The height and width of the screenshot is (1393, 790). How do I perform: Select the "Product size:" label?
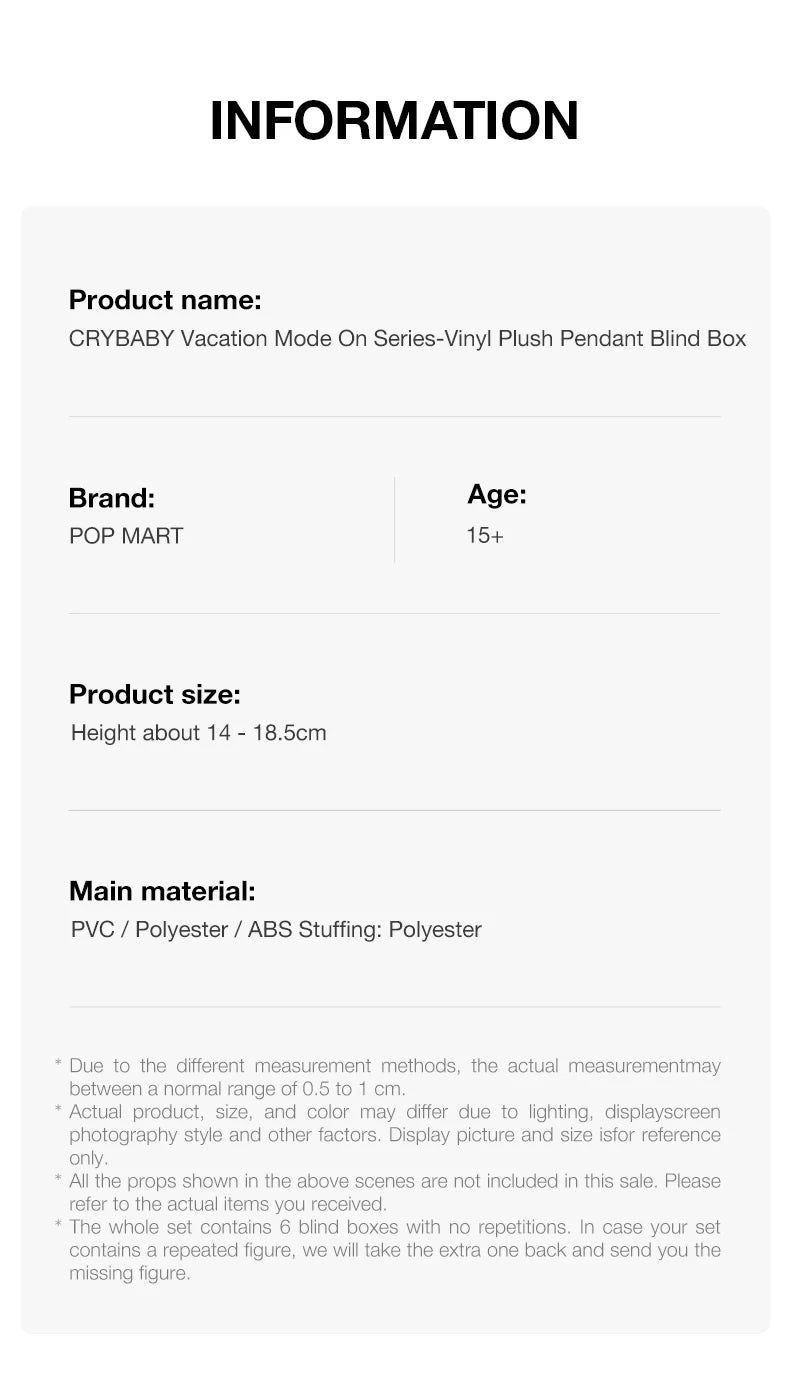coord(154,694)
